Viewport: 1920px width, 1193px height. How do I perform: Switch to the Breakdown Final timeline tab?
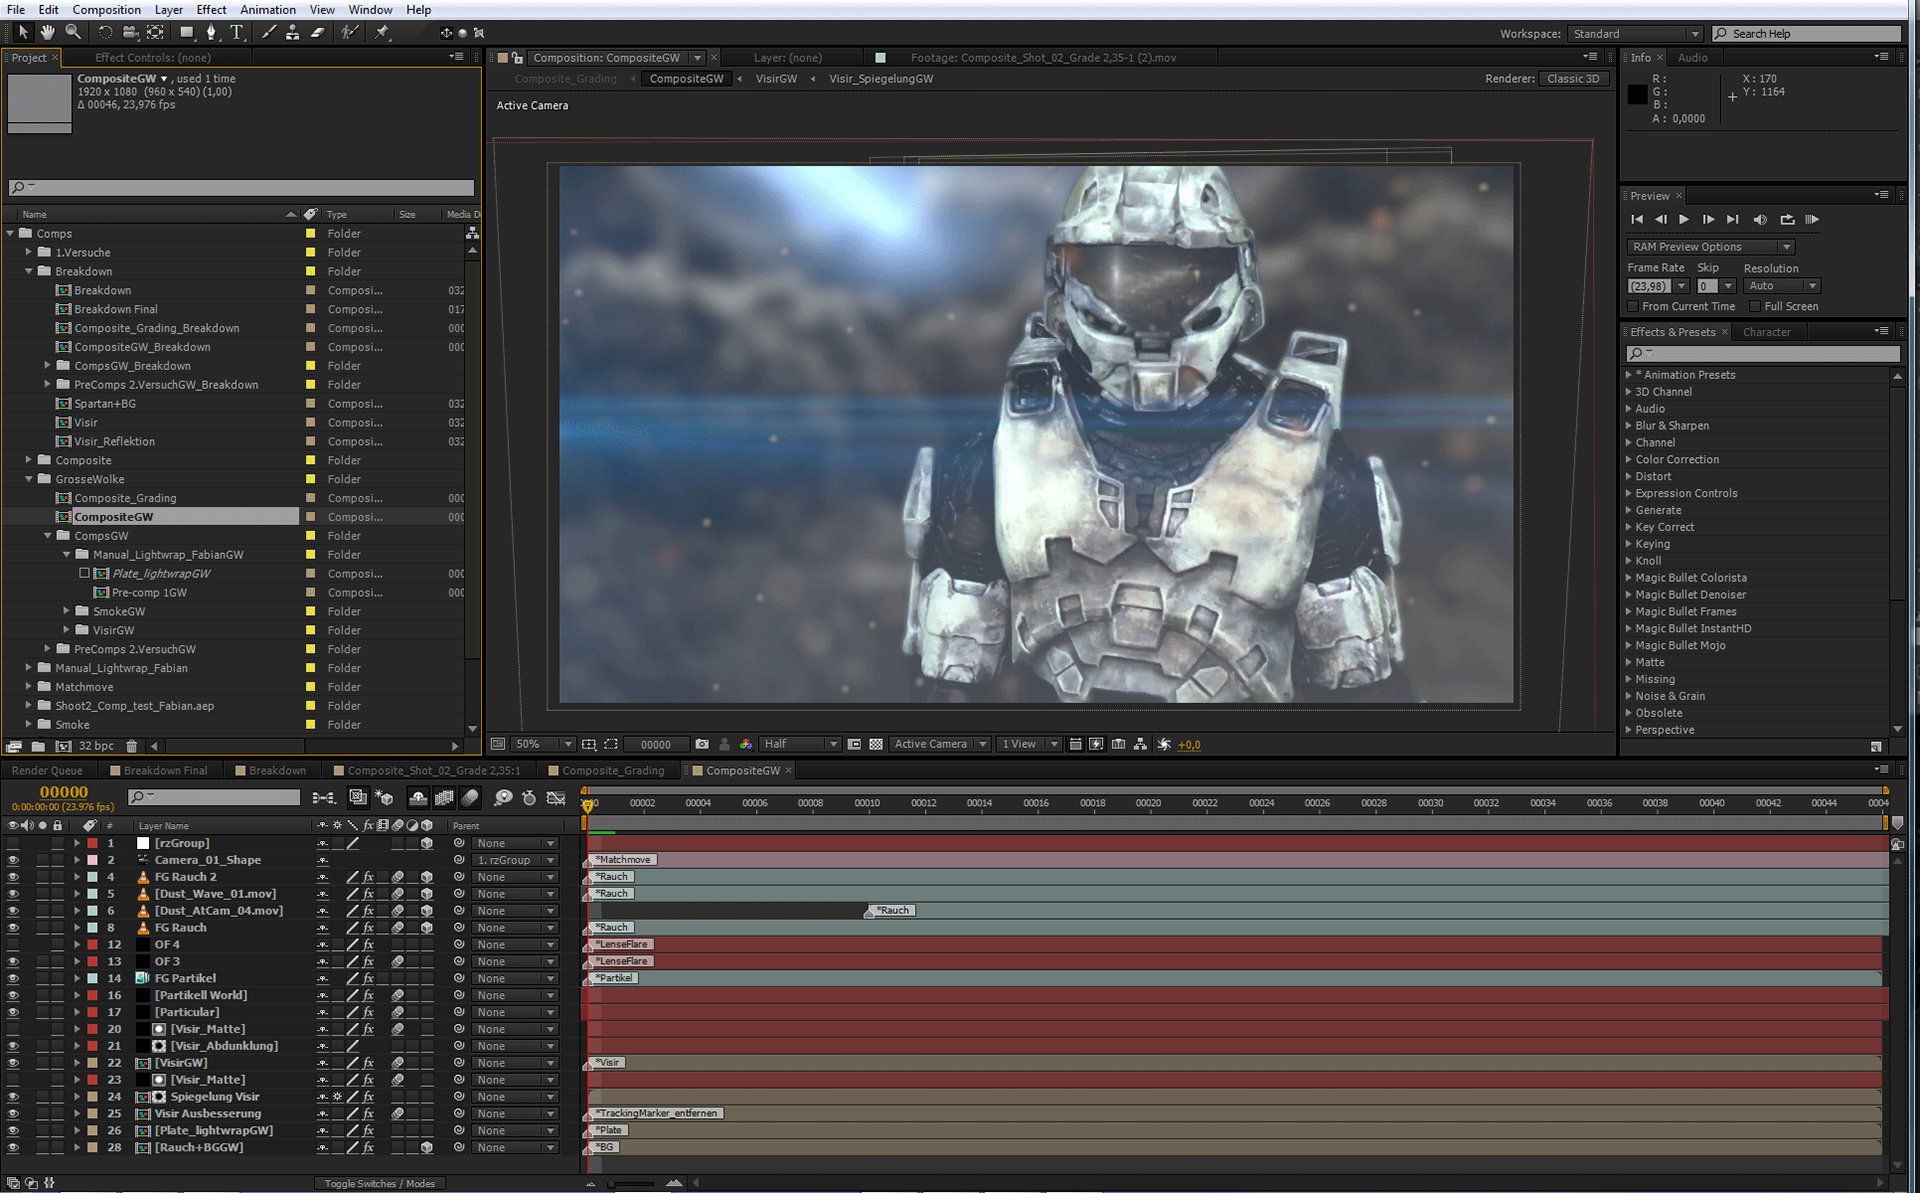click(159, 770)
